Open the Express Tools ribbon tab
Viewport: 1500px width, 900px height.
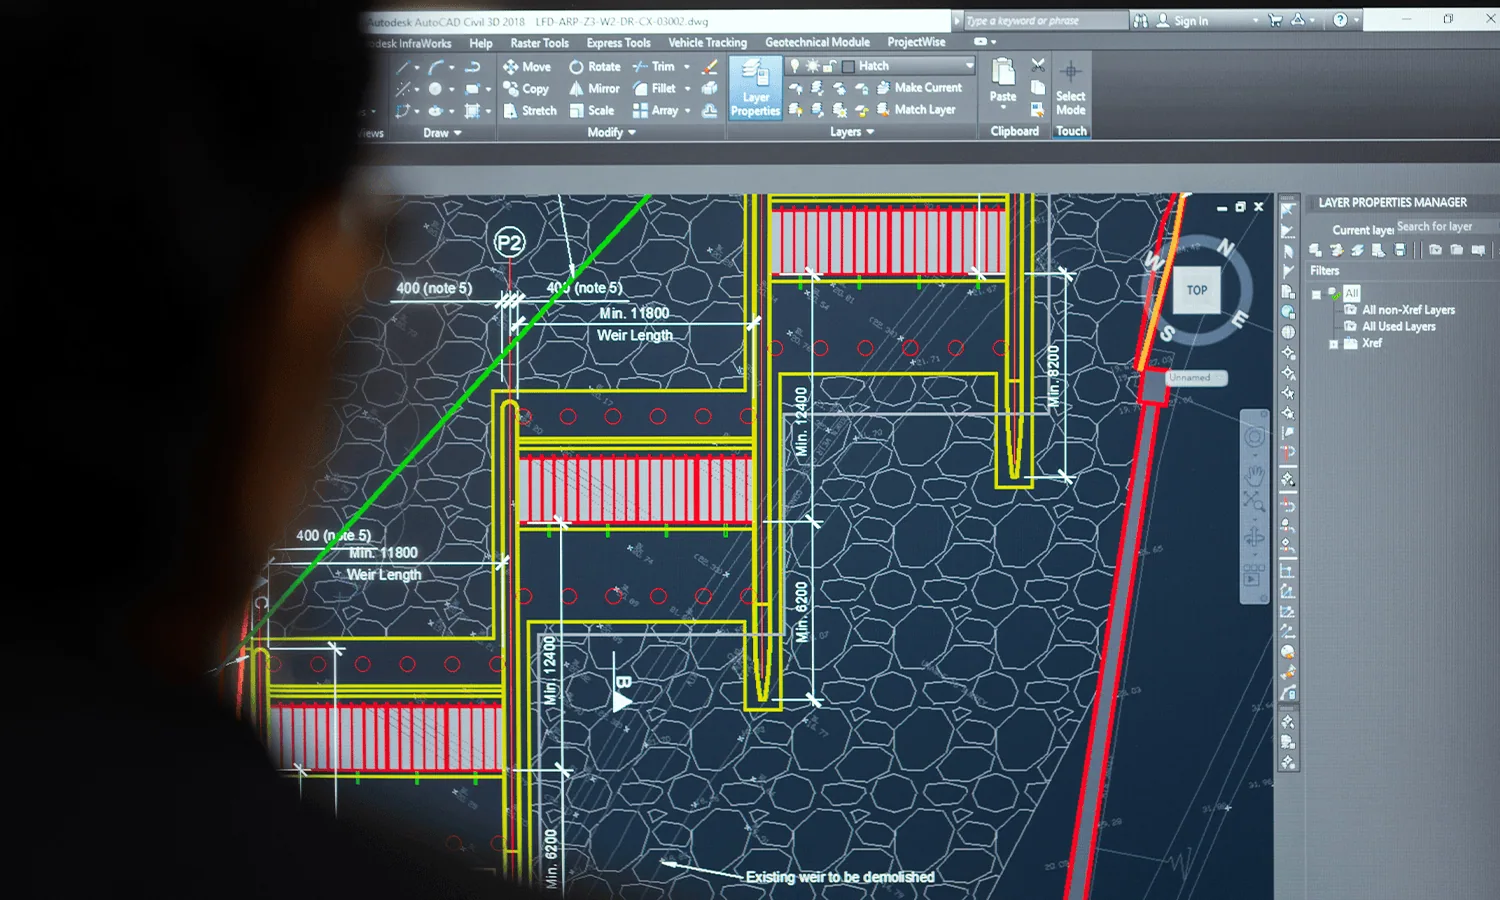coord(618,43)
